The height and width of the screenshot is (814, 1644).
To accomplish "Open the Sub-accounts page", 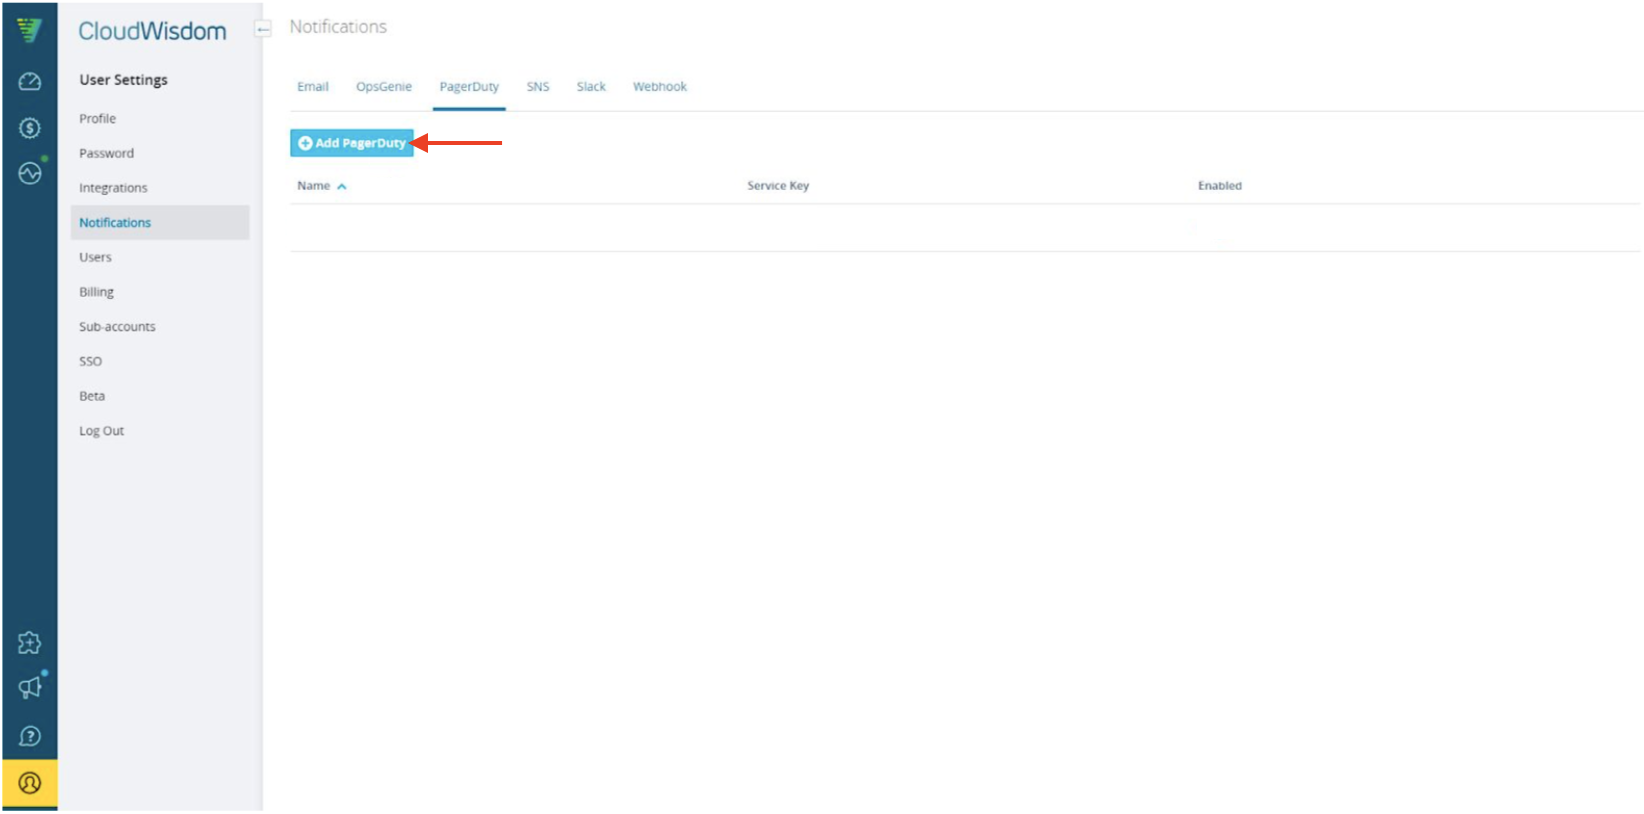I will 117,327.
